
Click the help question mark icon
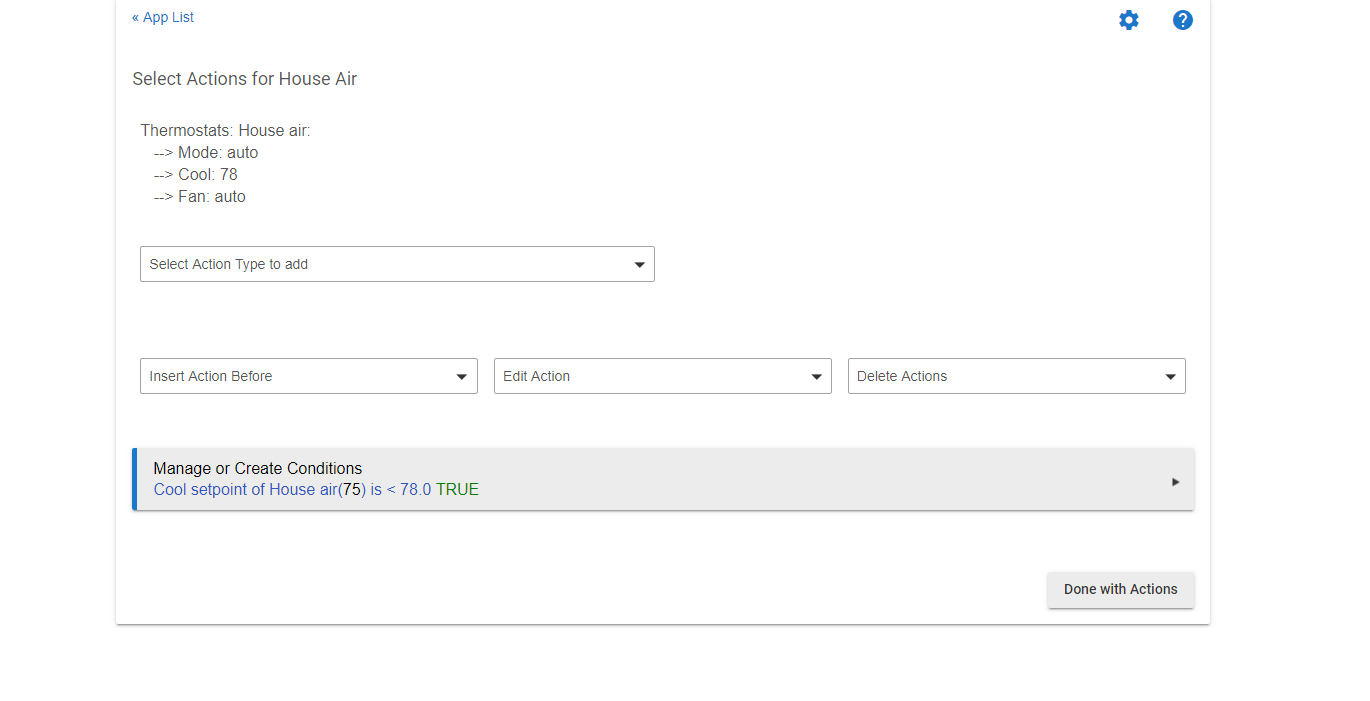1183,20
